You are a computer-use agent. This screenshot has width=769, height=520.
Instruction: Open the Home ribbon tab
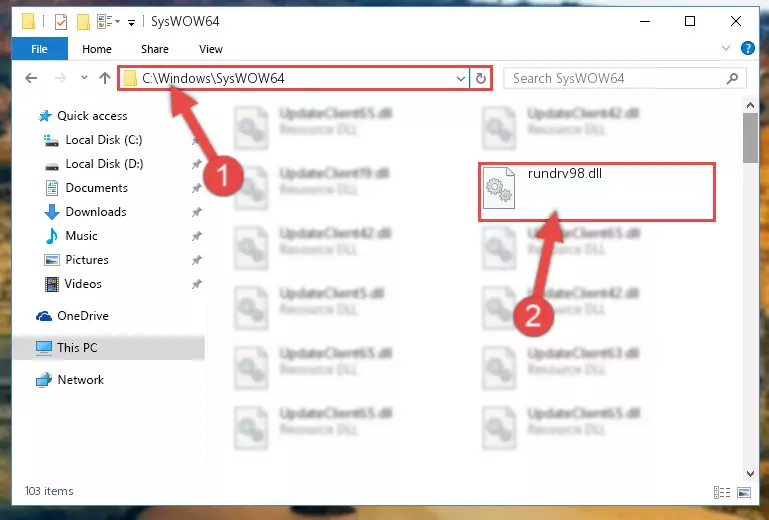pyautogui.click(x=97, y=49)
